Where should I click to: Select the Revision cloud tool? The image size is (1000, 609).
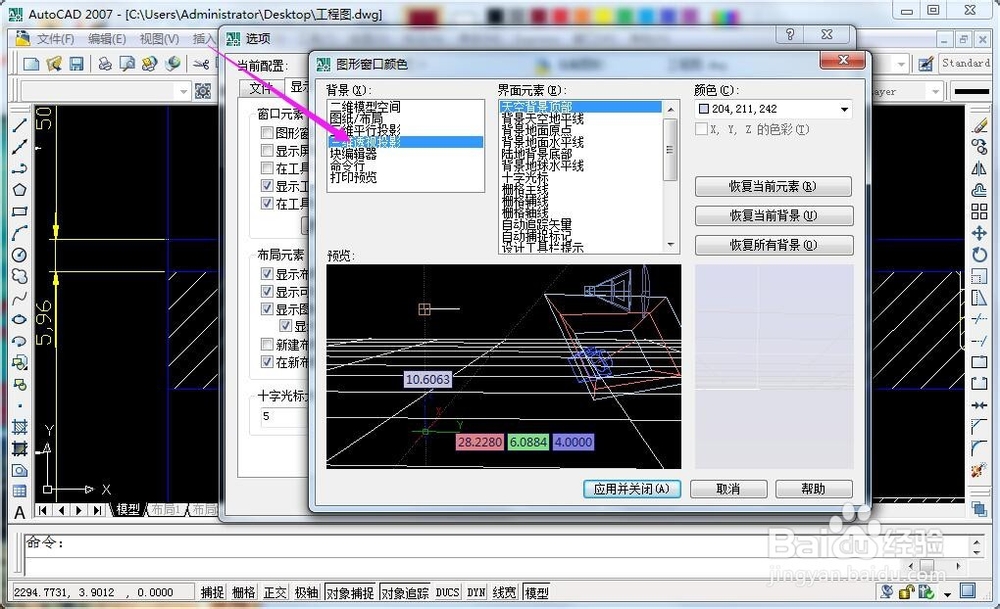[x=19, y=276]
